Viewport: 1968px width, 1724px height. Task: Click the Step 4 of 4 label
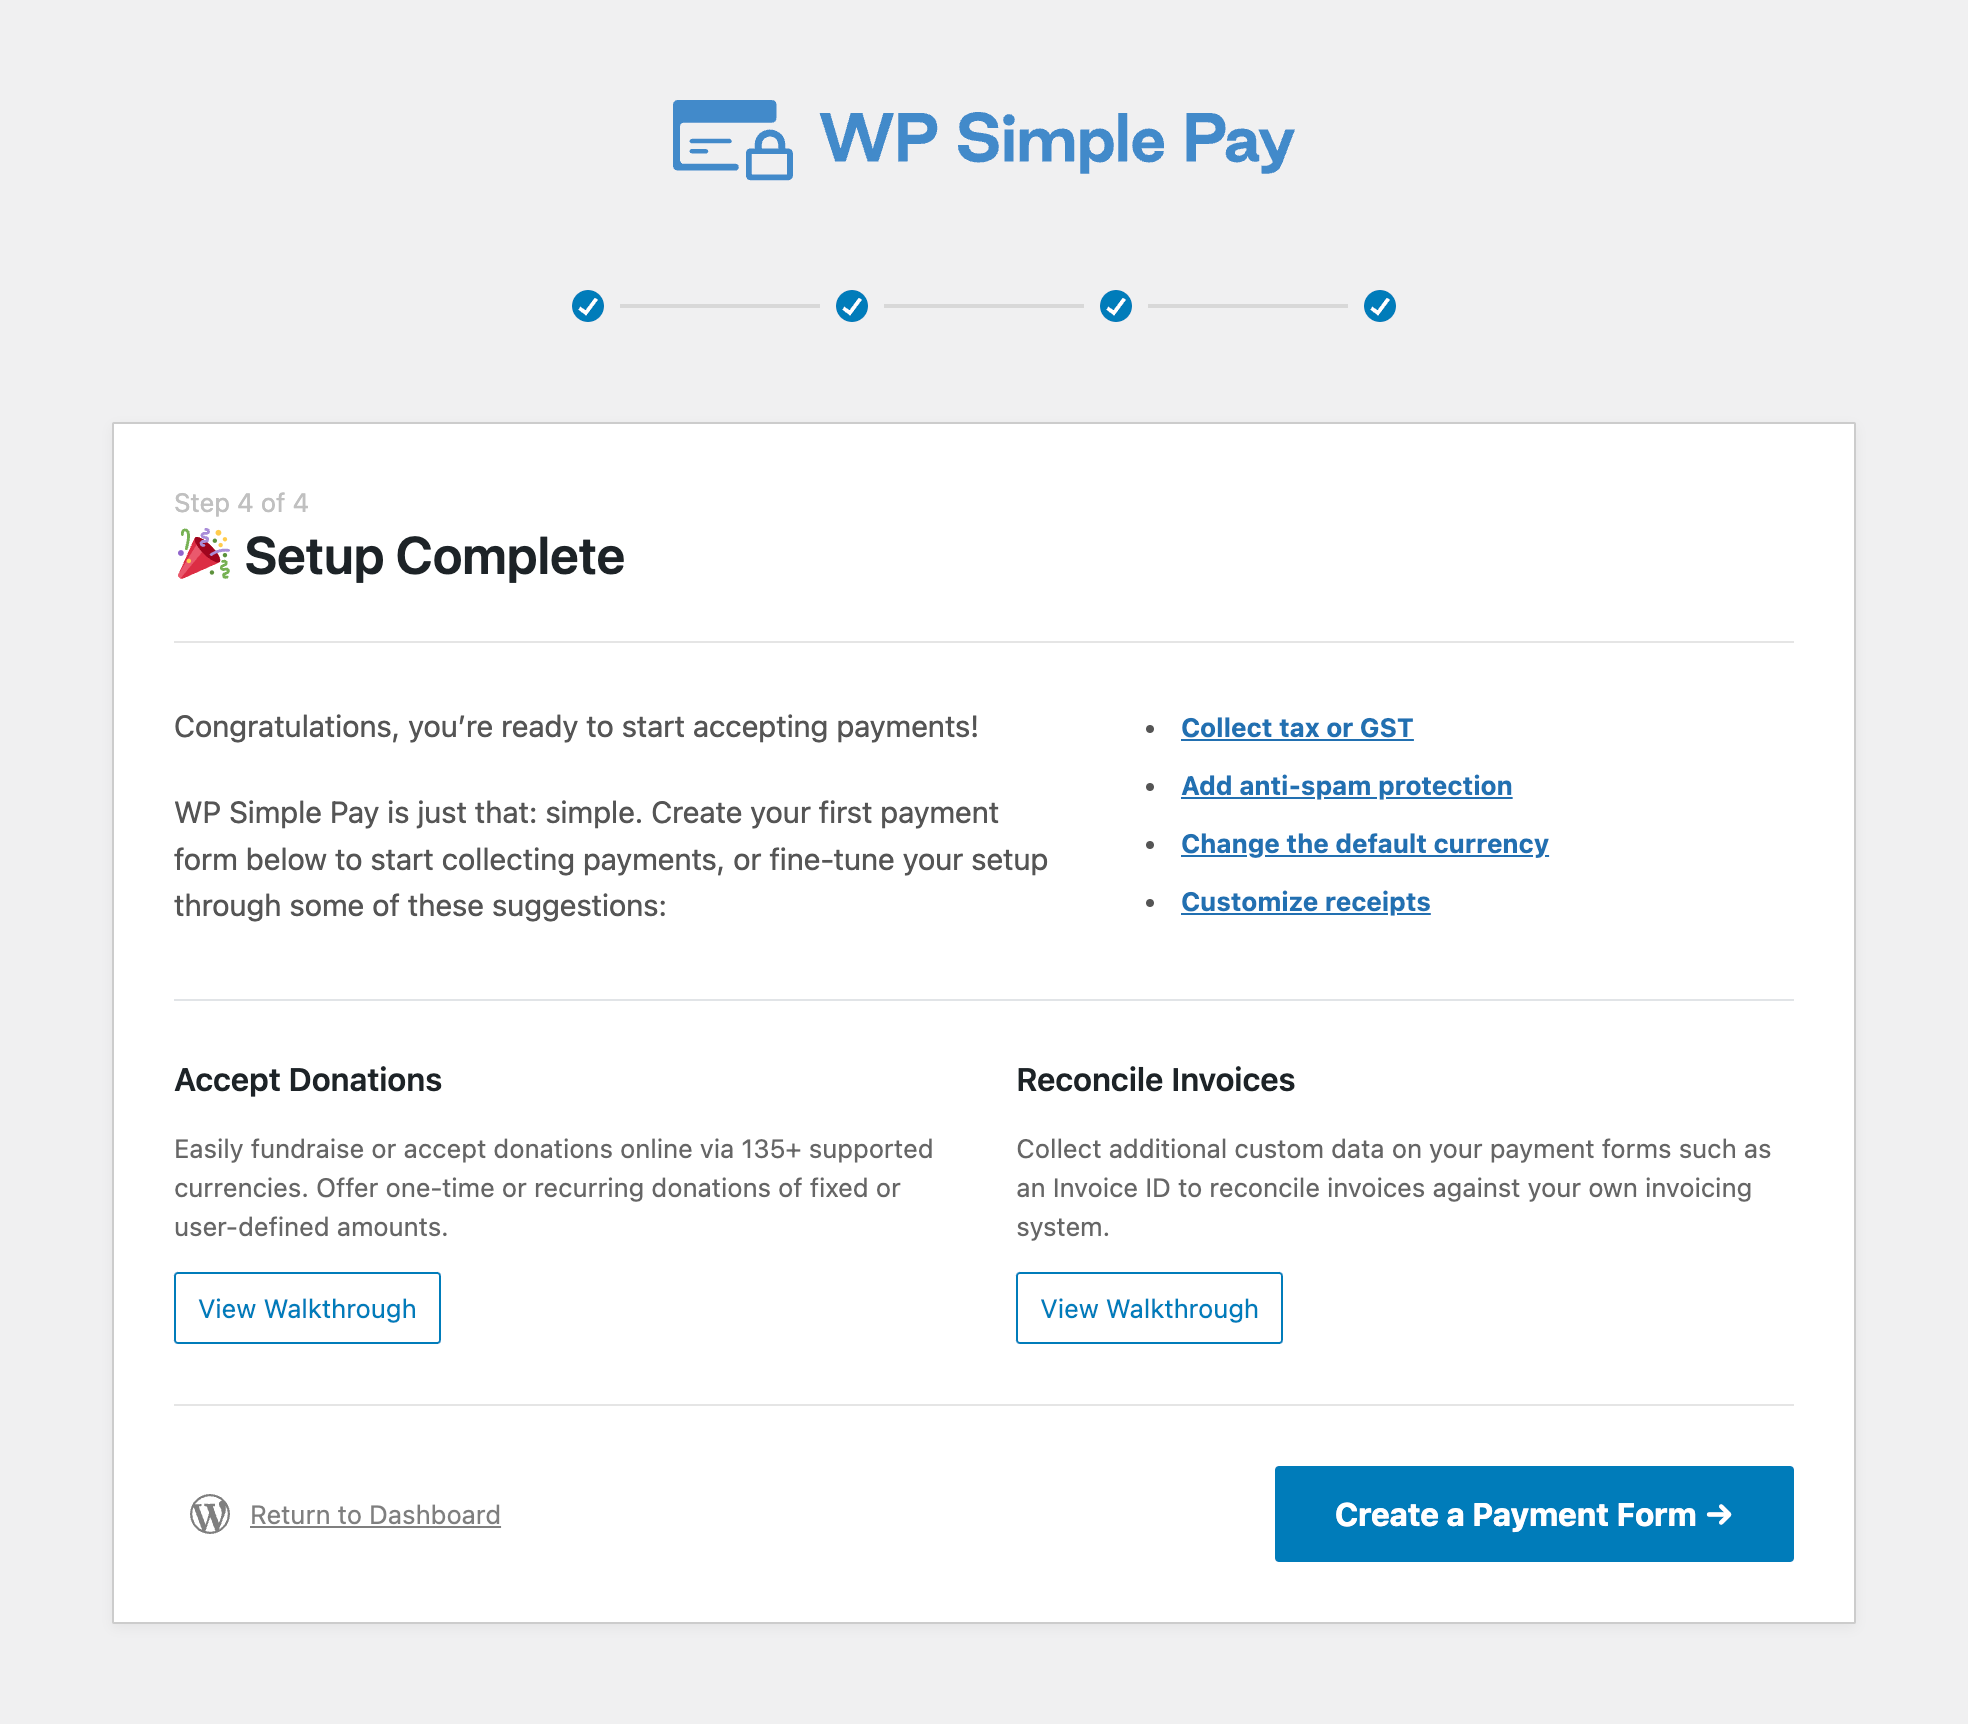click(x=239, y=502)
